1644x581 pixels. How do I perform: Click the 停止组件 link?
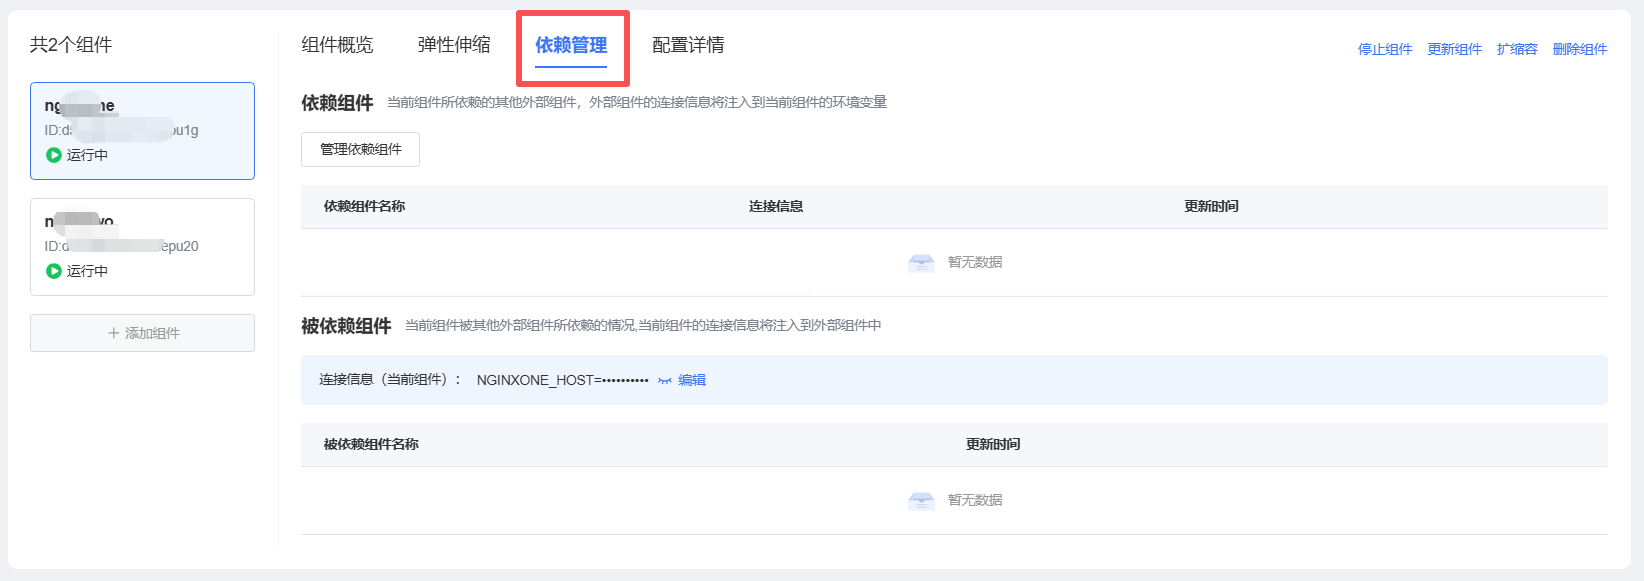point(1384,49)
